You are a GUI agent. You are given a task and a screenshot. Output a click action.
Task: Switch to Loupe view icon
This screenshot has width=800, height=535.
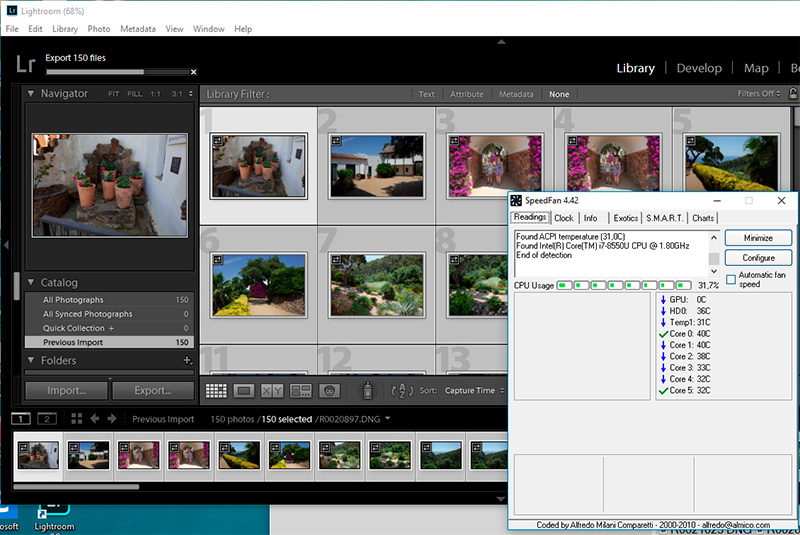243,391
